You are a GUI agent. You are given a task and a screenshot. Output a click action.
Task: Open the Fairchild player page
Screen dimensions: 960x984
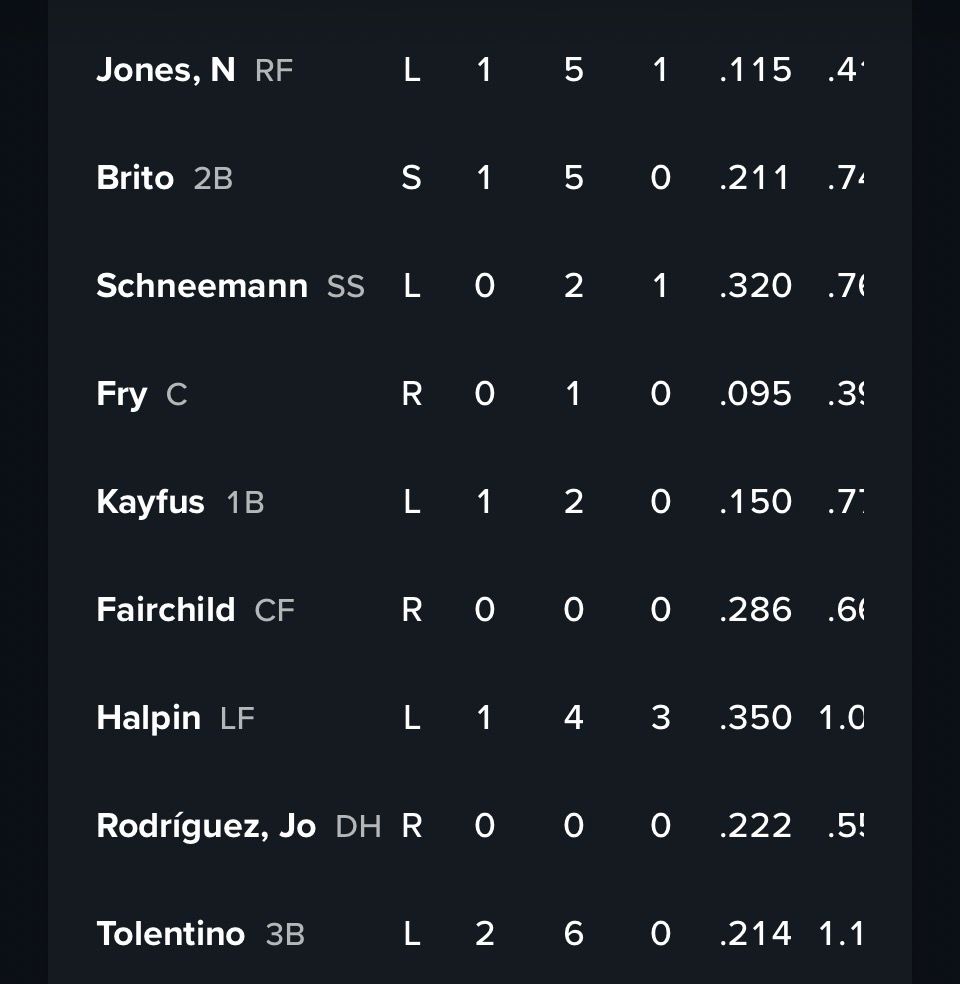click(x=166, y=610)
